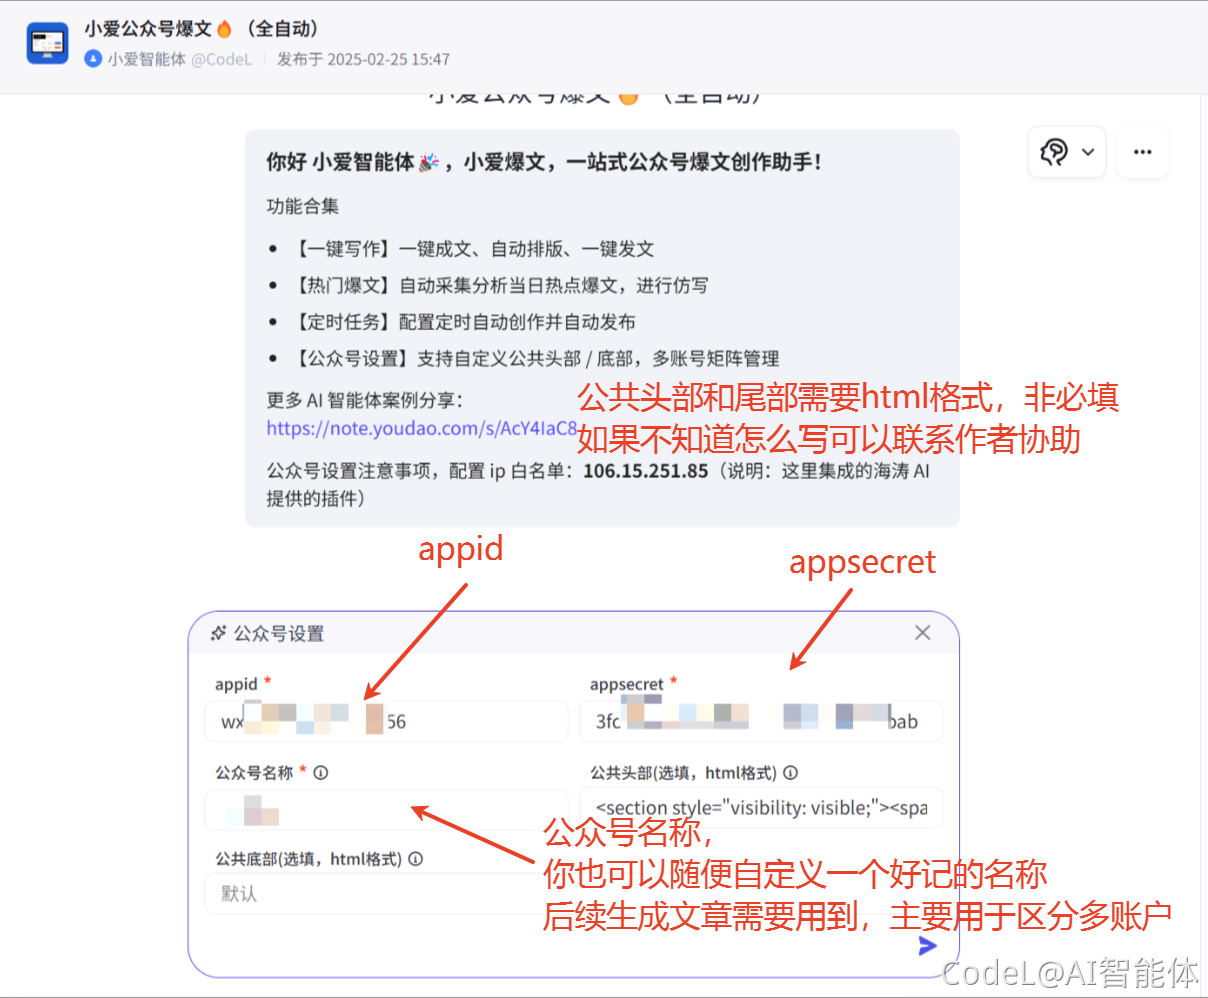This screenshot has height=998, width=1208.
Task: Click the send arrow icon
Action: 927,946
